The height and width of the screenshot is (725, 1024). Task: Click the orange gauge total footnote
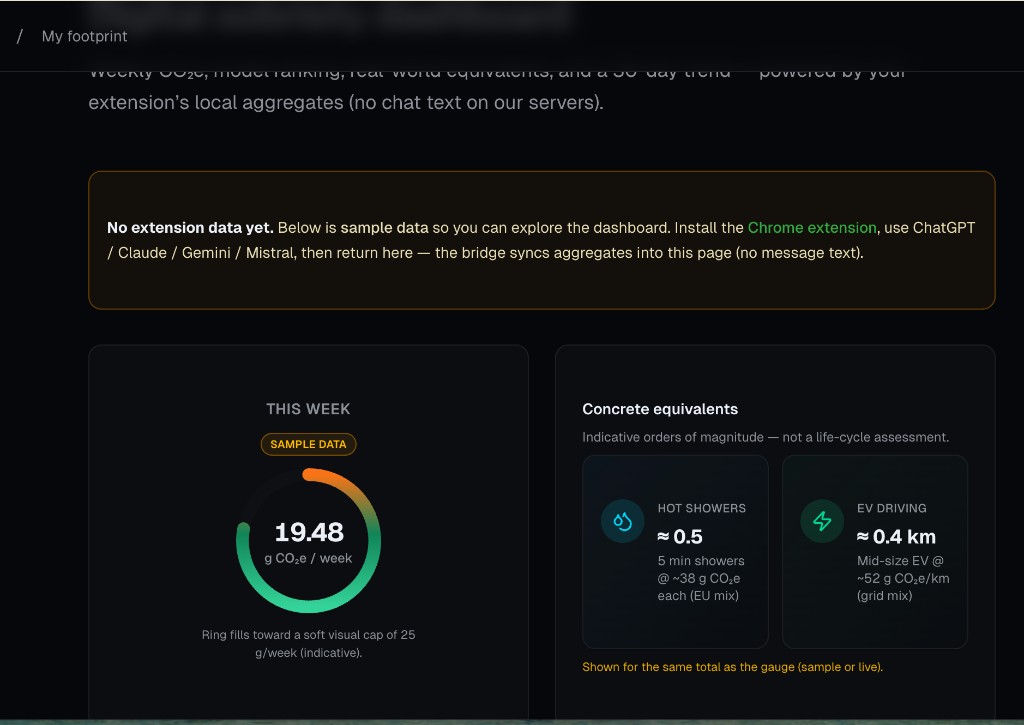tap(732, 667)
